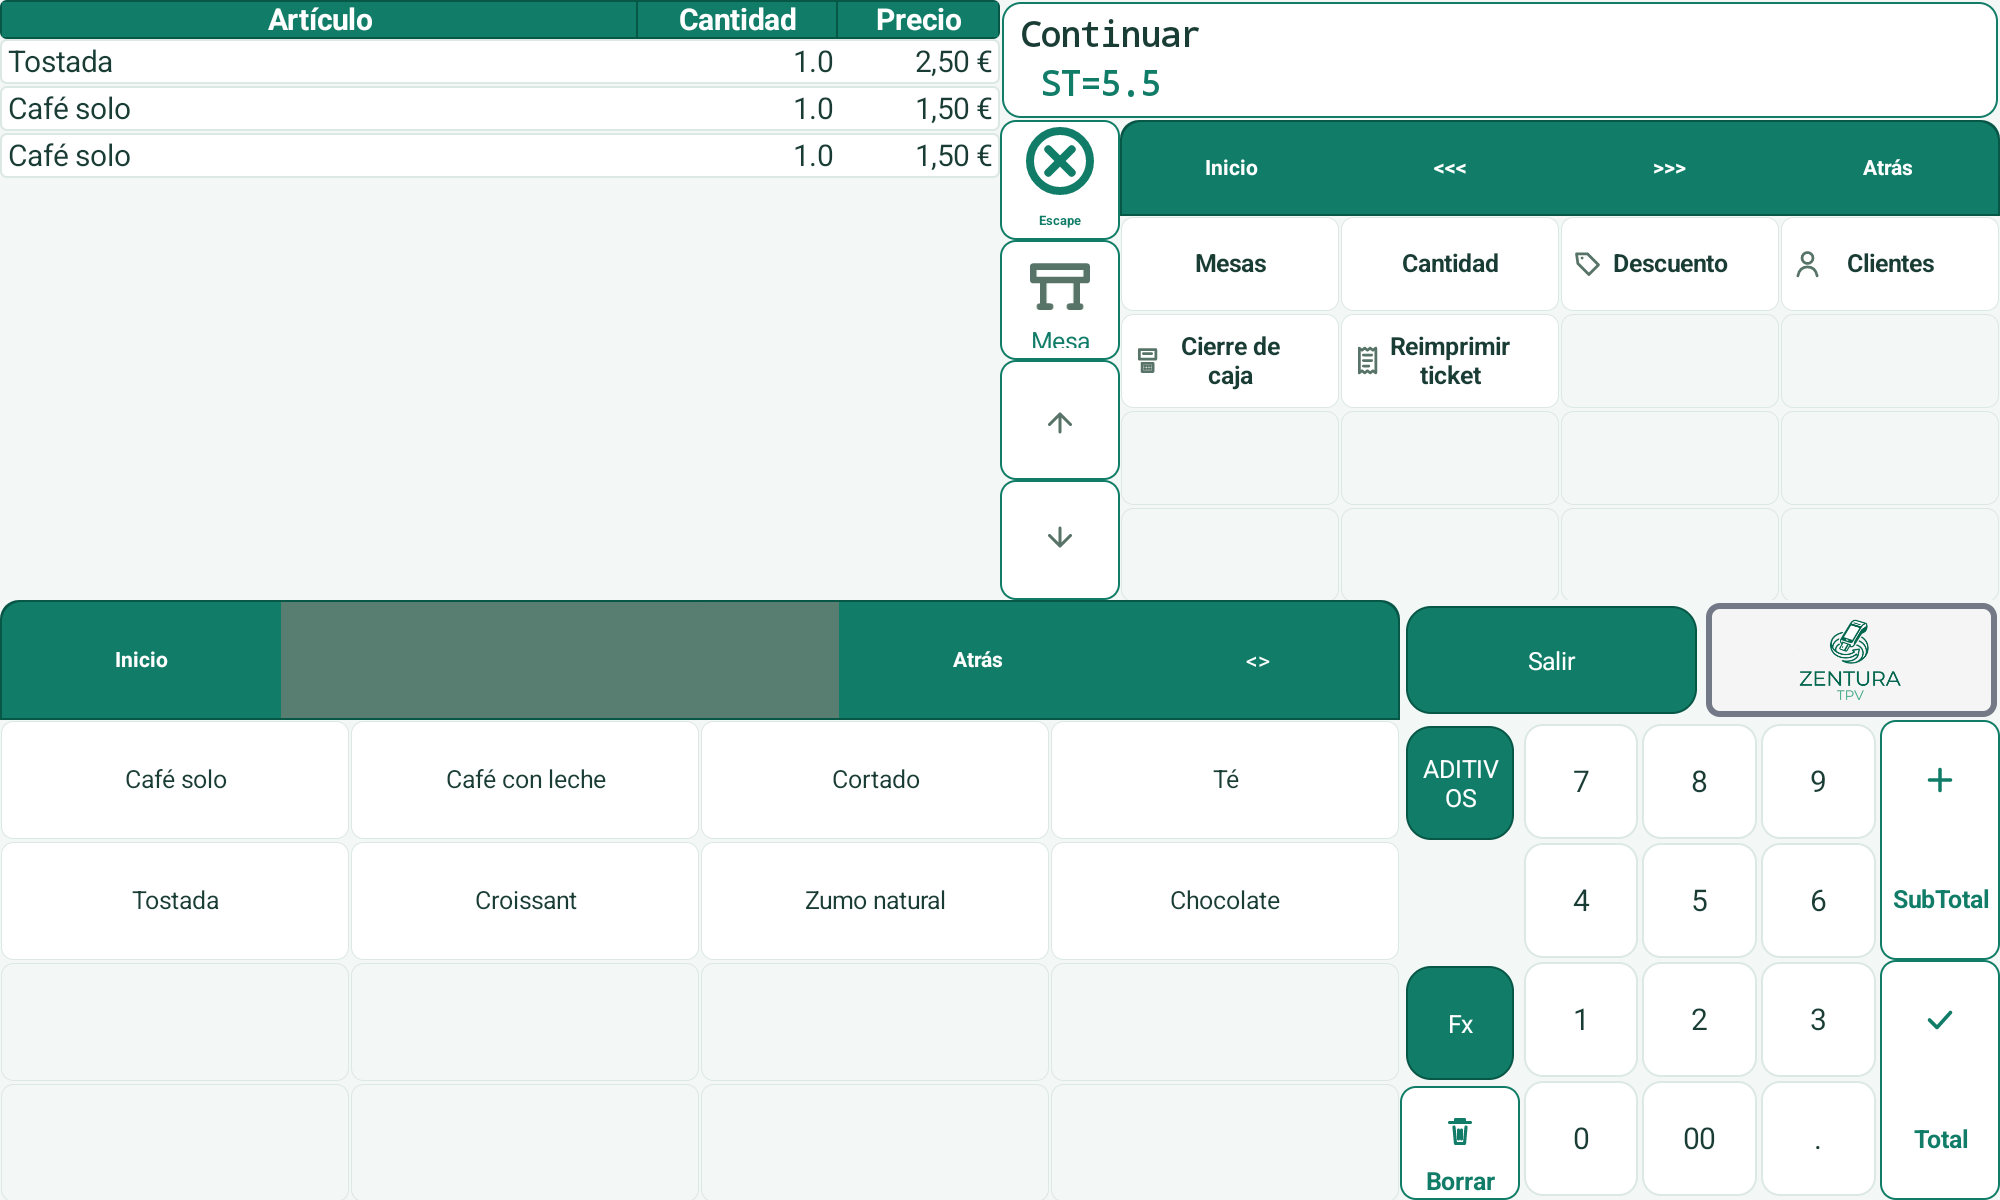
Task: Add a Cortado article
Action: click(875, 780)
